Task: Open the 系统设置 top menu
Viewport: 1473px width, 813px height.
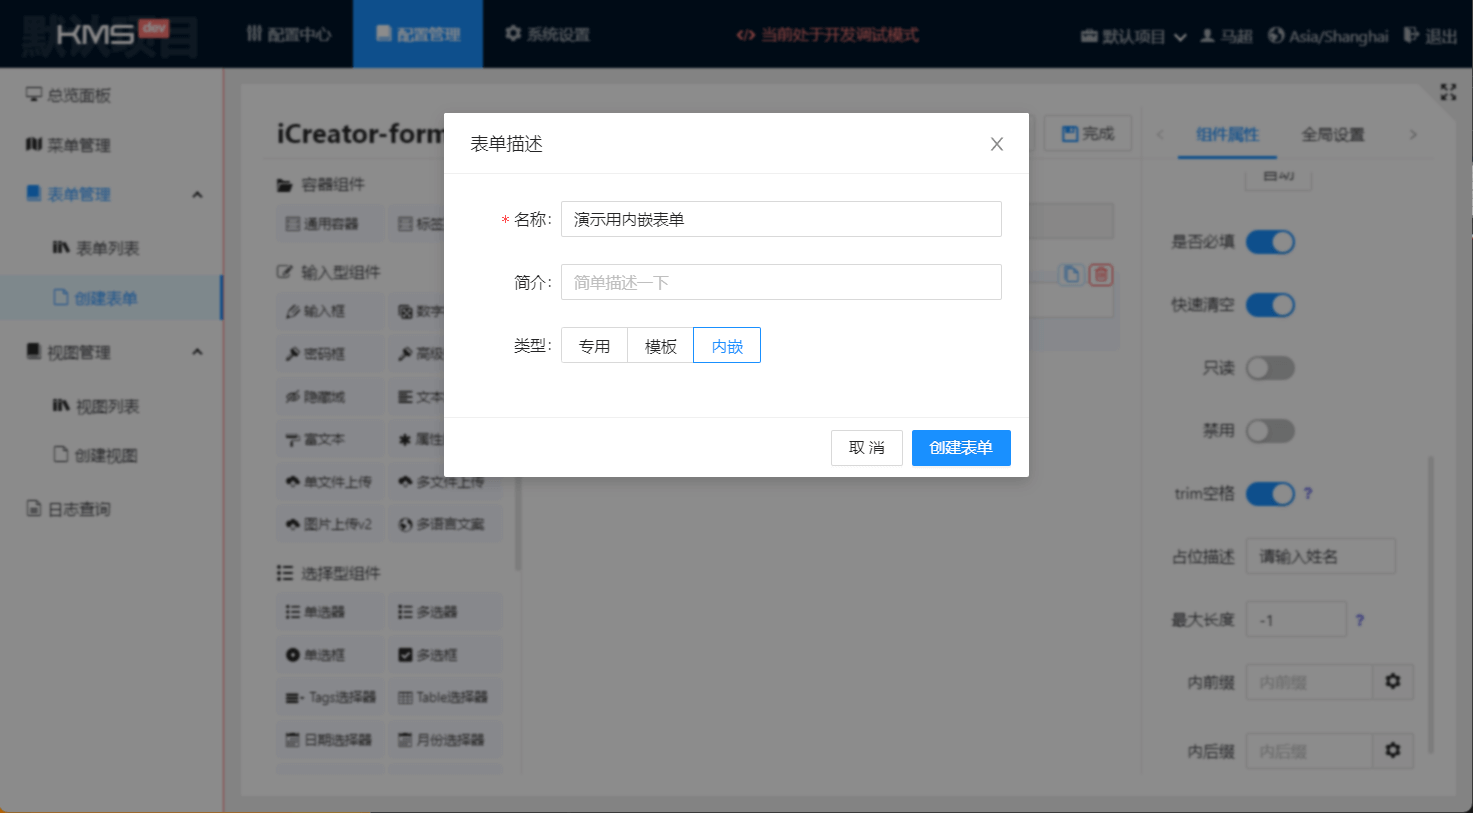Action: pyautogui.click(x=547, y=34)
